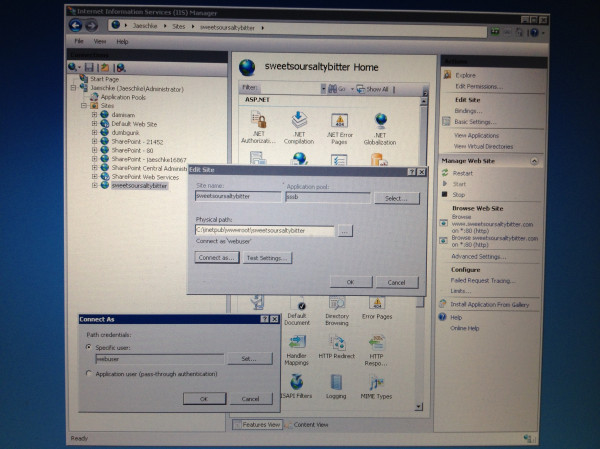
Task: Click Install Application From Gallery link
Action: [x=489, y=305]
